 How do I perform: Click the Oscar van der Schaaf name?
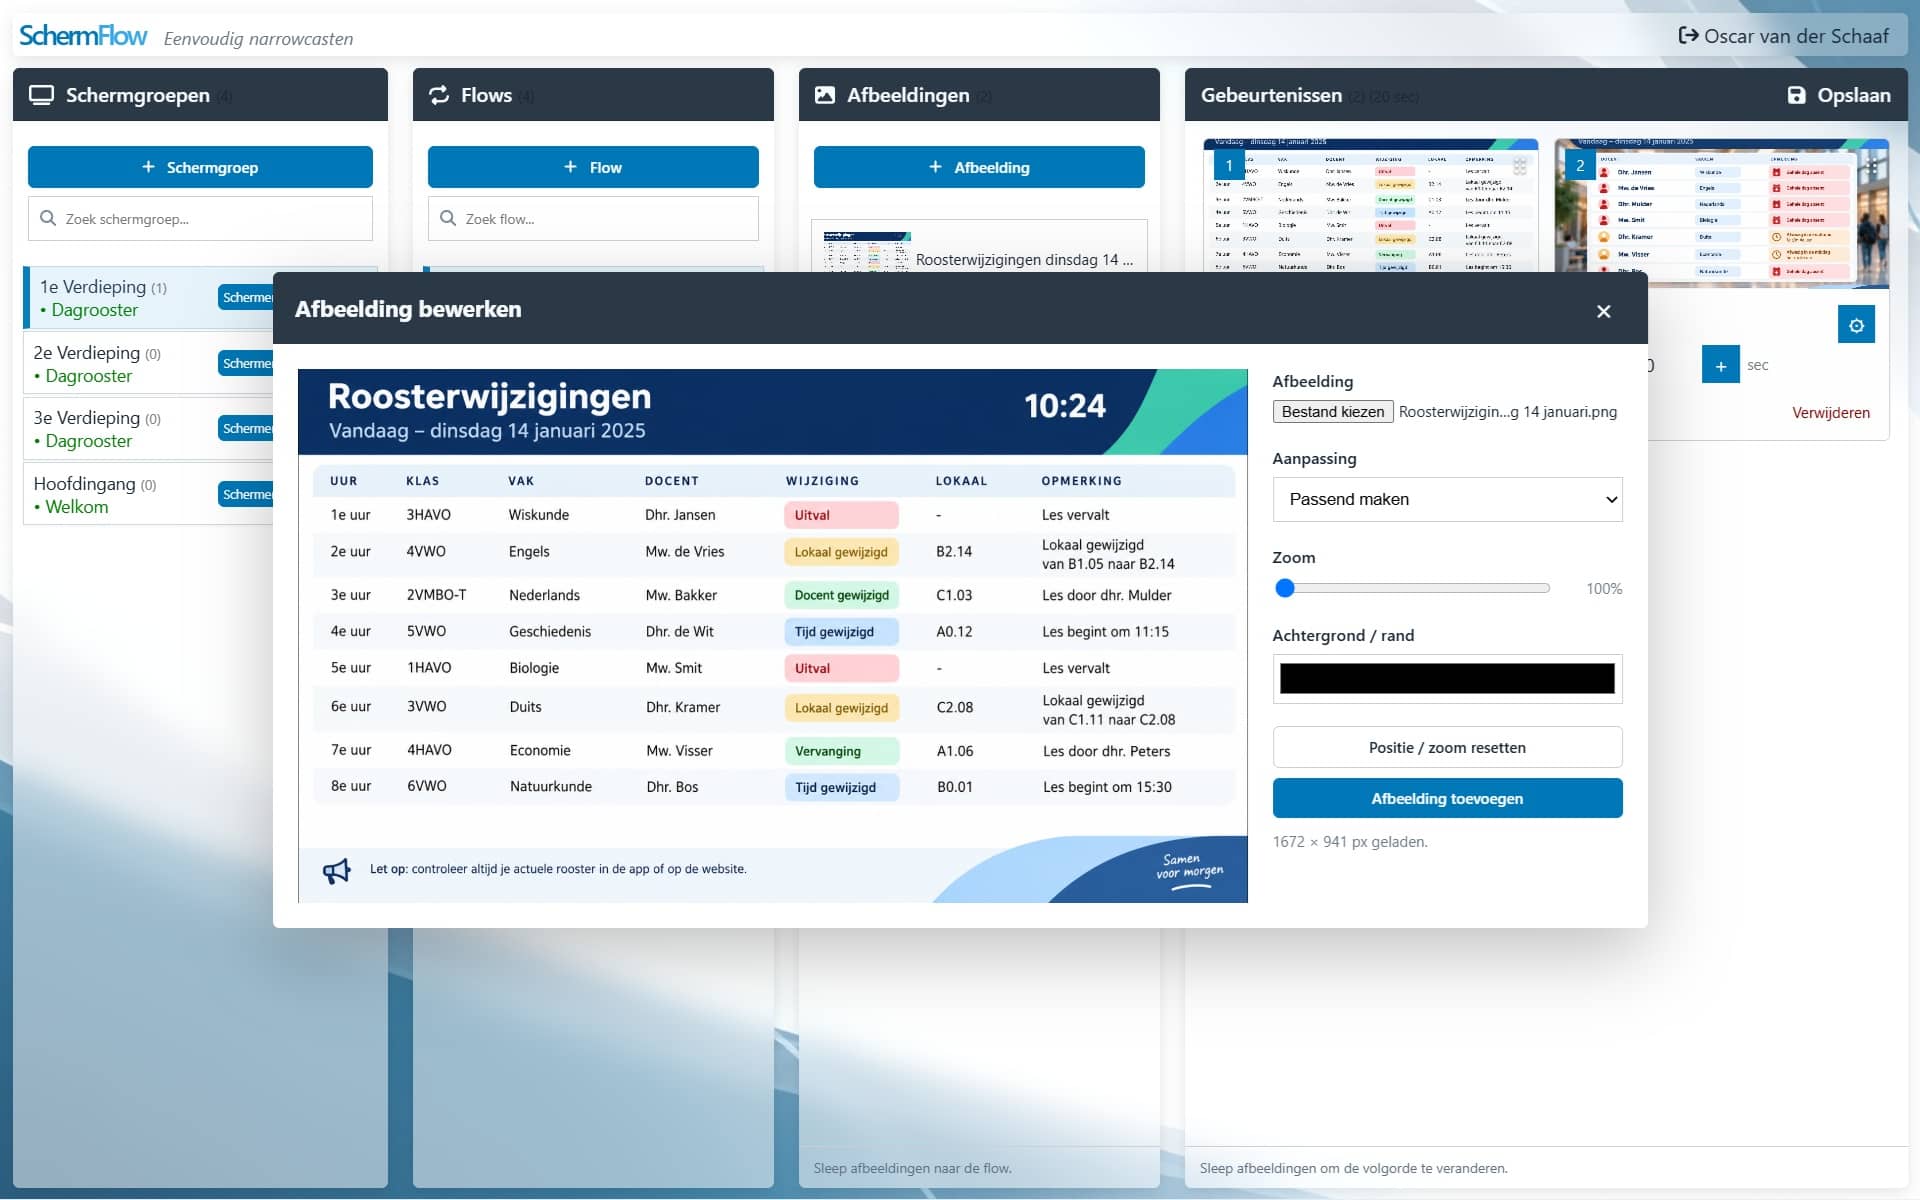click(x=1796, y=36)
